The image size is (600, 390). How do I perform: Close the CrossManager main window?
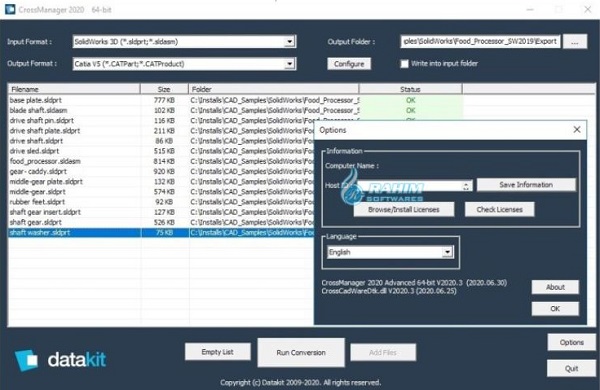point(587,10)
